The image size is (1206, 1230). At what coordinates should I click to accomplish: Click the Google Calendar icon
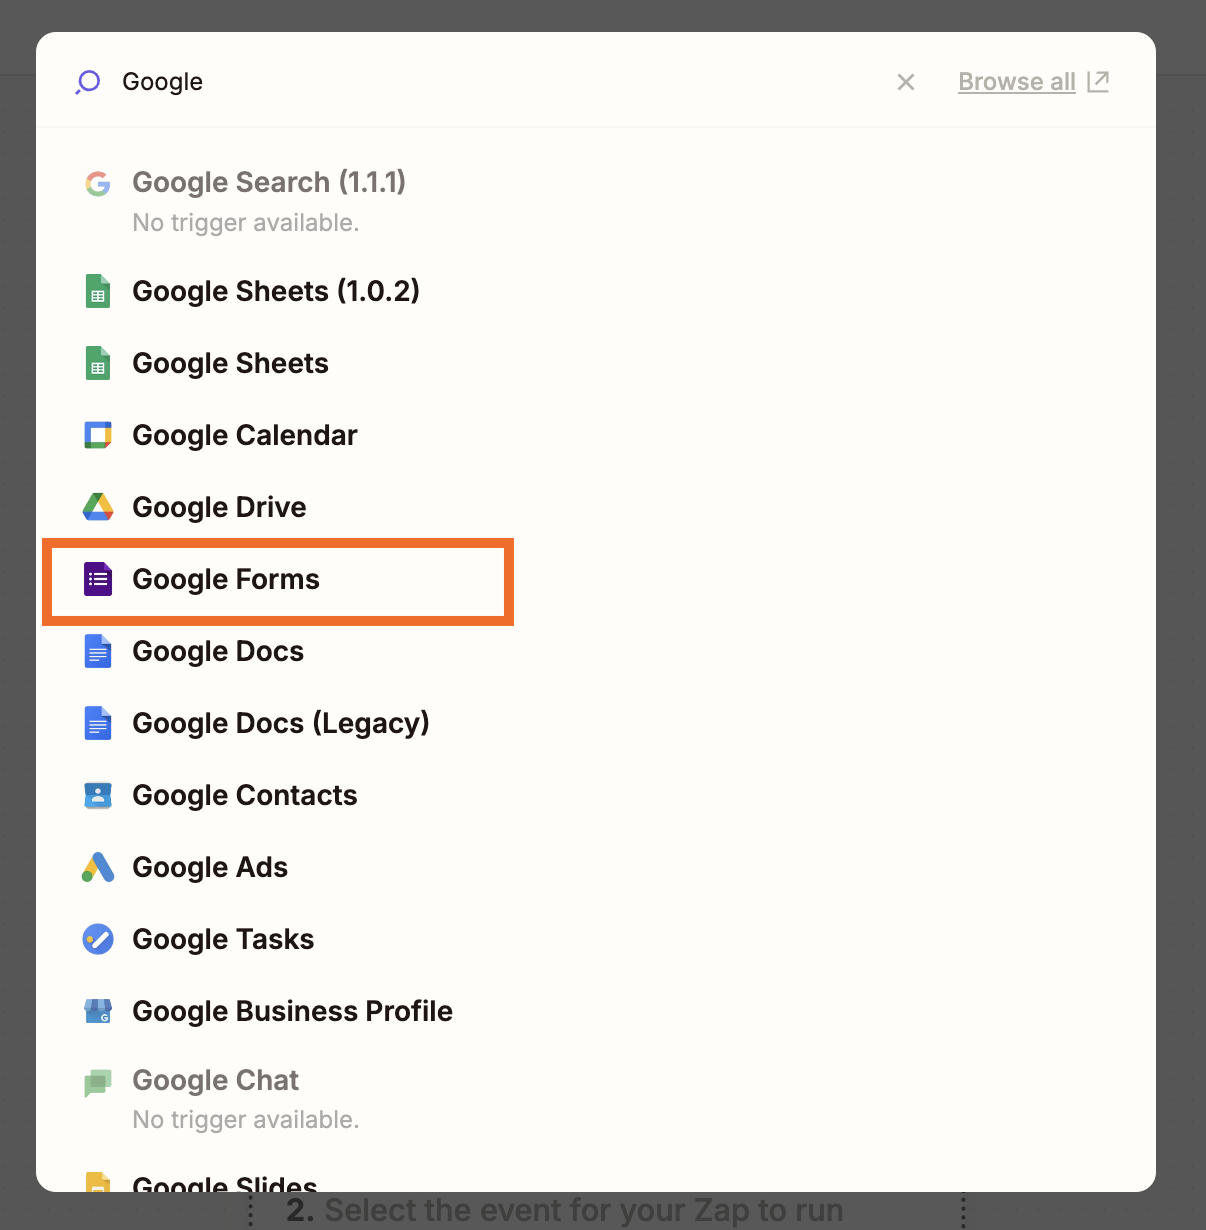tap(98, 435)
